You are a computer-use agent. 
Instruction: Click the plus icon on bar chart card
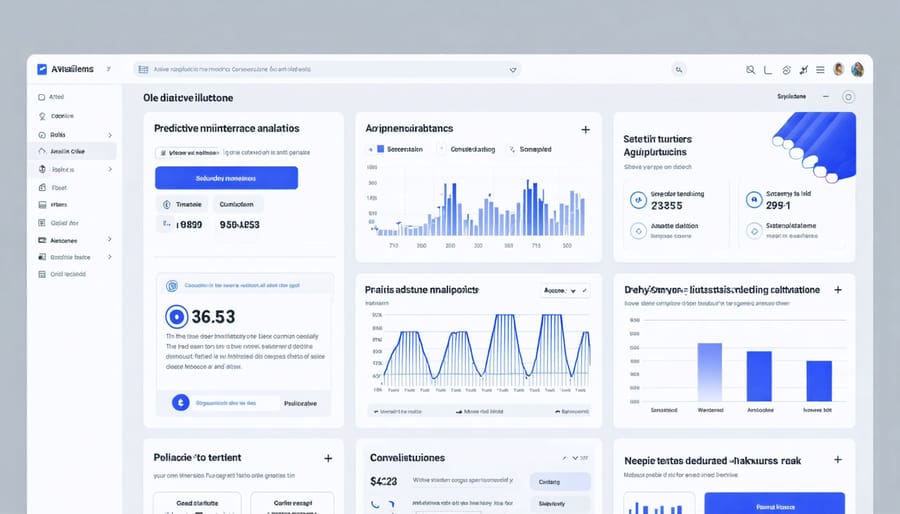click(585, 129)
